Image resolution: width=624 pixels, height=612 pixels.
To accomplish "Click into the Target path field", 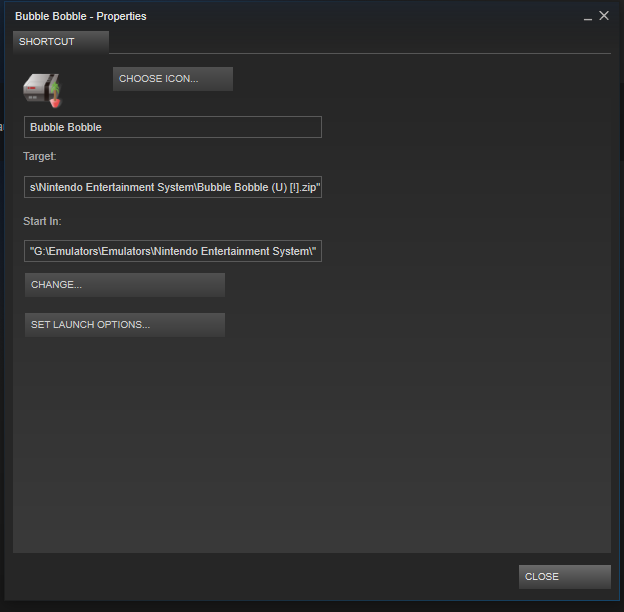I will coord(172,187).
